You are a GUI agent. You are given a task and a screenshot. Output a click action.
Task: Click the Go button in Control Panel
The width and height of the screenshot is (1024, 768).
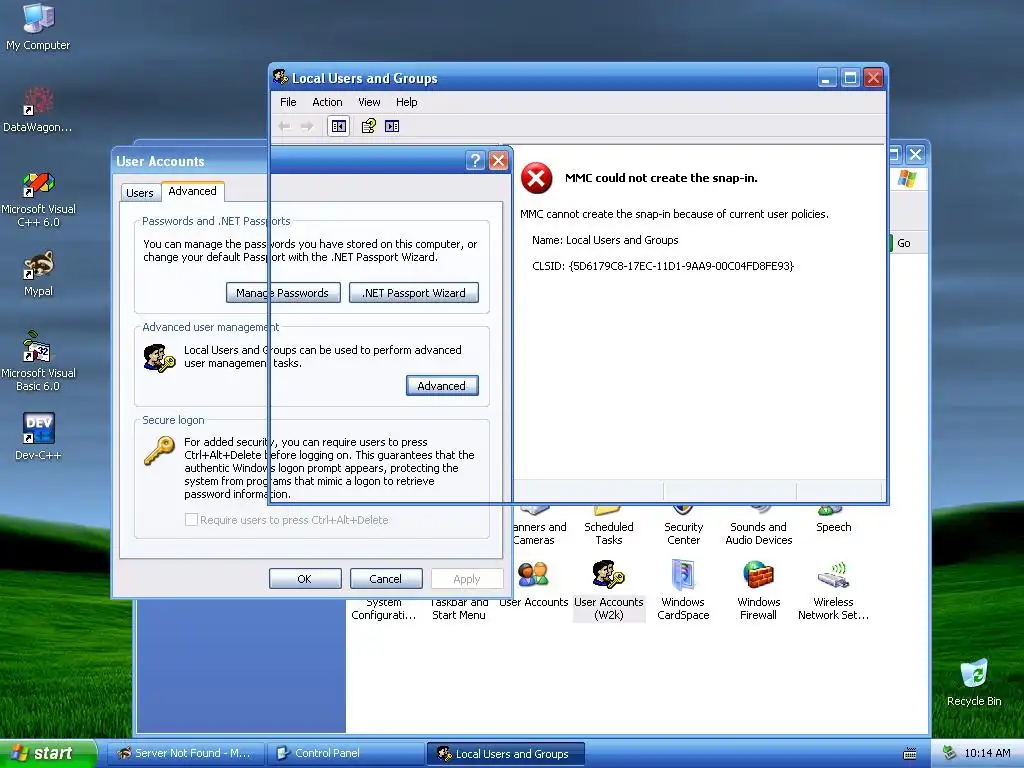tap(903, 243)
